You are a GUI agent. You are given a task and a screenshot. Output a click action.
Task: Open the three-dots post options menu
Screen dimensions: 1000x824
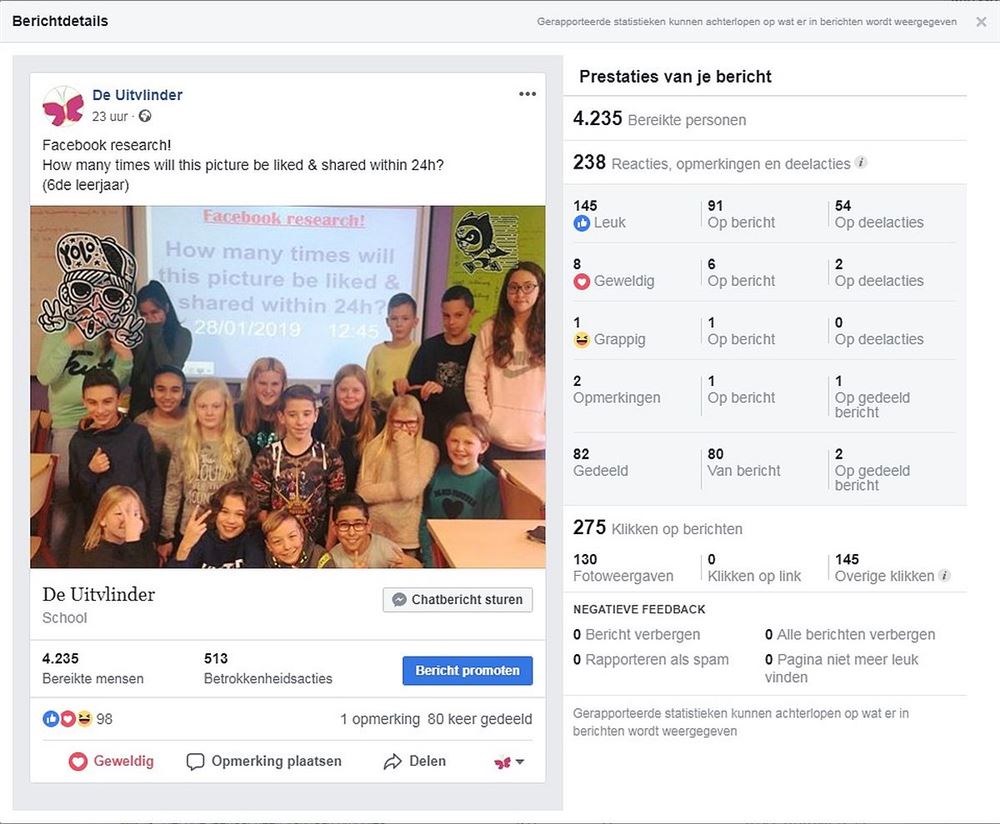pyautogui.click(x=527, y=94)
